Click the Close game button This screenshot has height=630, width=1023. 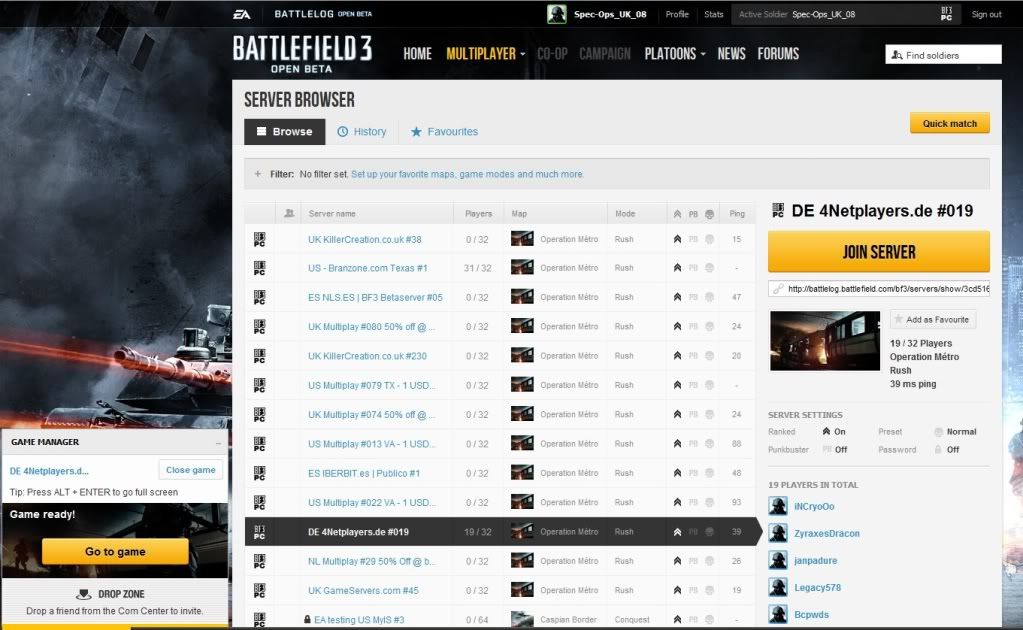click(191, 470)
